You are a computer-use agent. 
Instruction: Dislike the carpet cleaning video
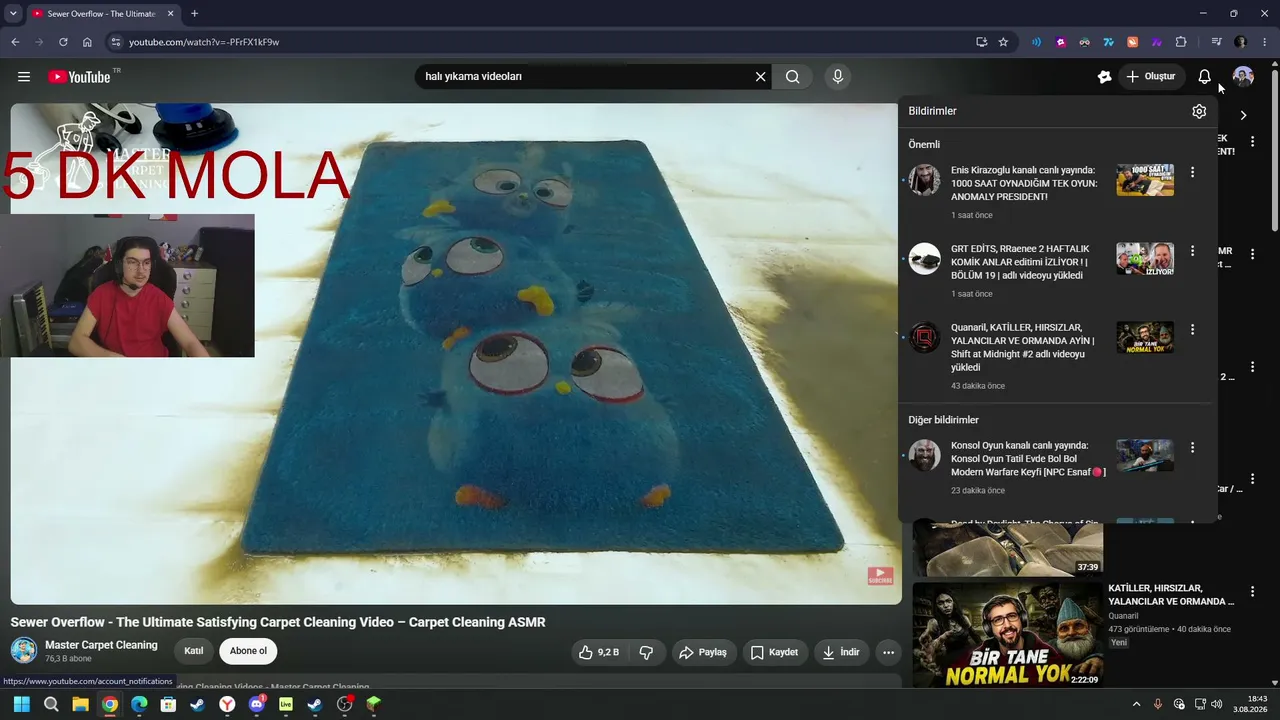(x=646, y=652)
